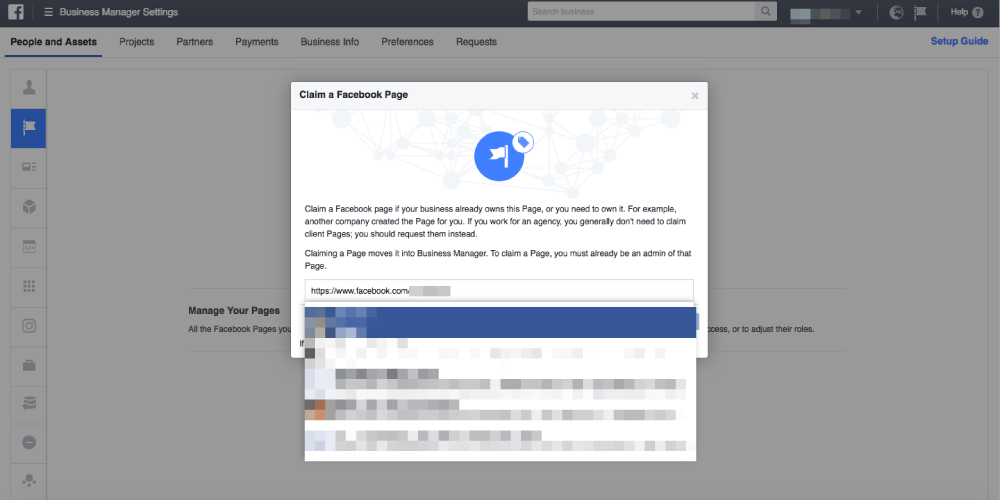Viewport: 1000px width, 500px height.
Task: Open the flag Pages icon in top bar
Action: click(920, 12)
